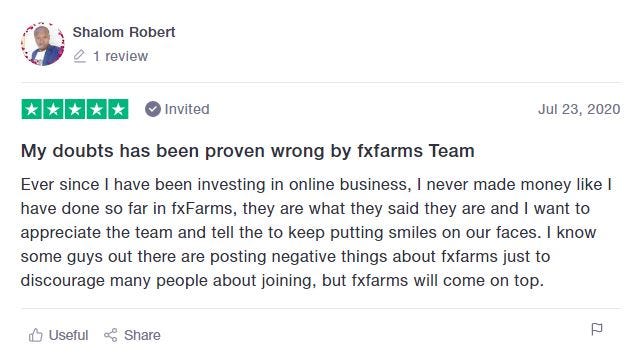This screenshot has width=644, height=364.
Task: Report the review with the flag icon
Action: tap(597, 329)
